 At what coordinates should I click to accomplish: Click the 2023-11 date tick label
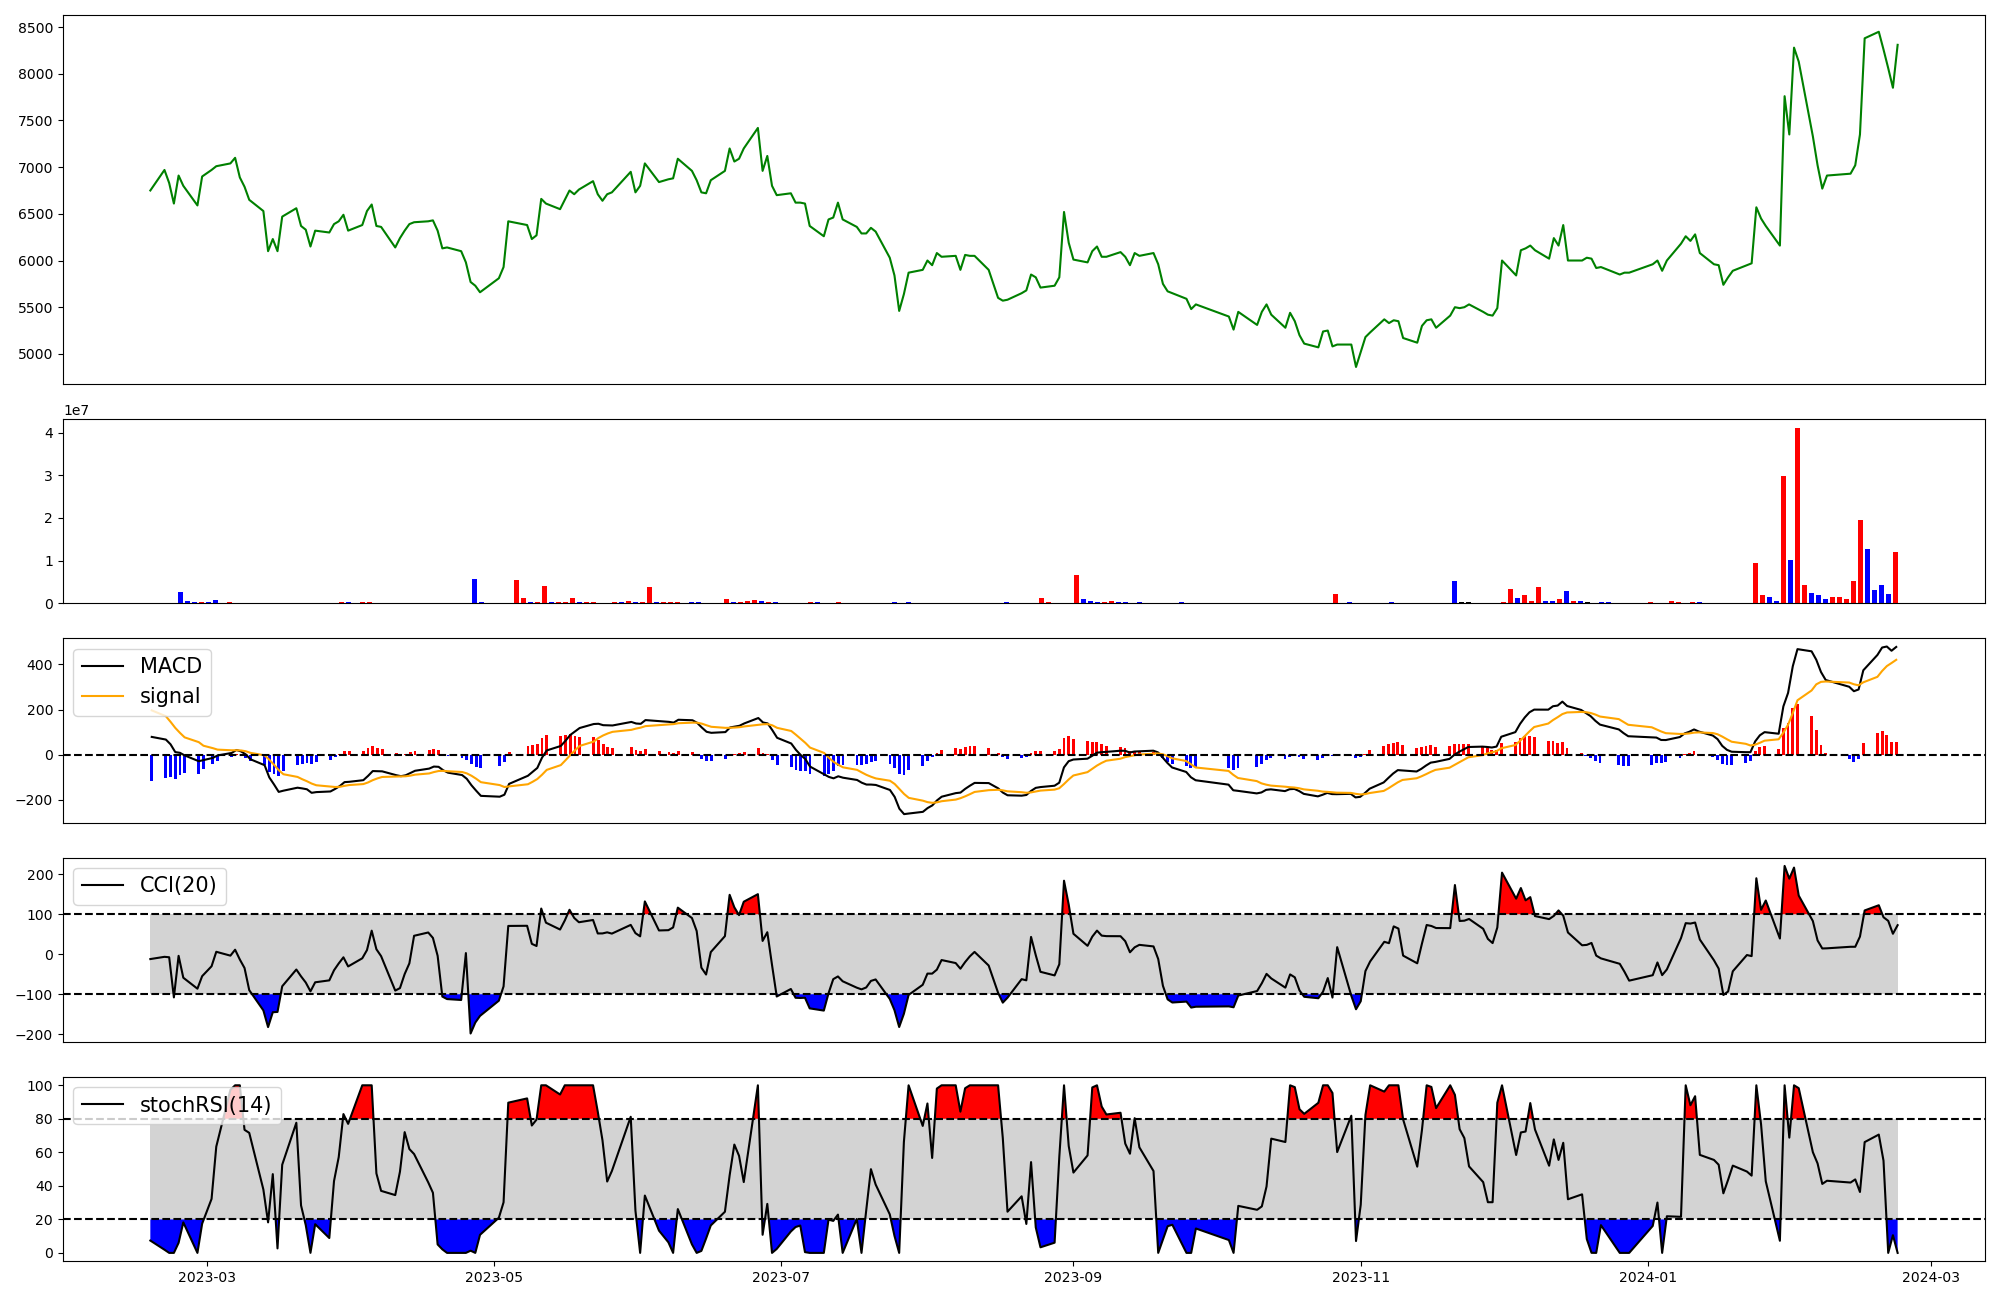[x=1360, y=1277]
